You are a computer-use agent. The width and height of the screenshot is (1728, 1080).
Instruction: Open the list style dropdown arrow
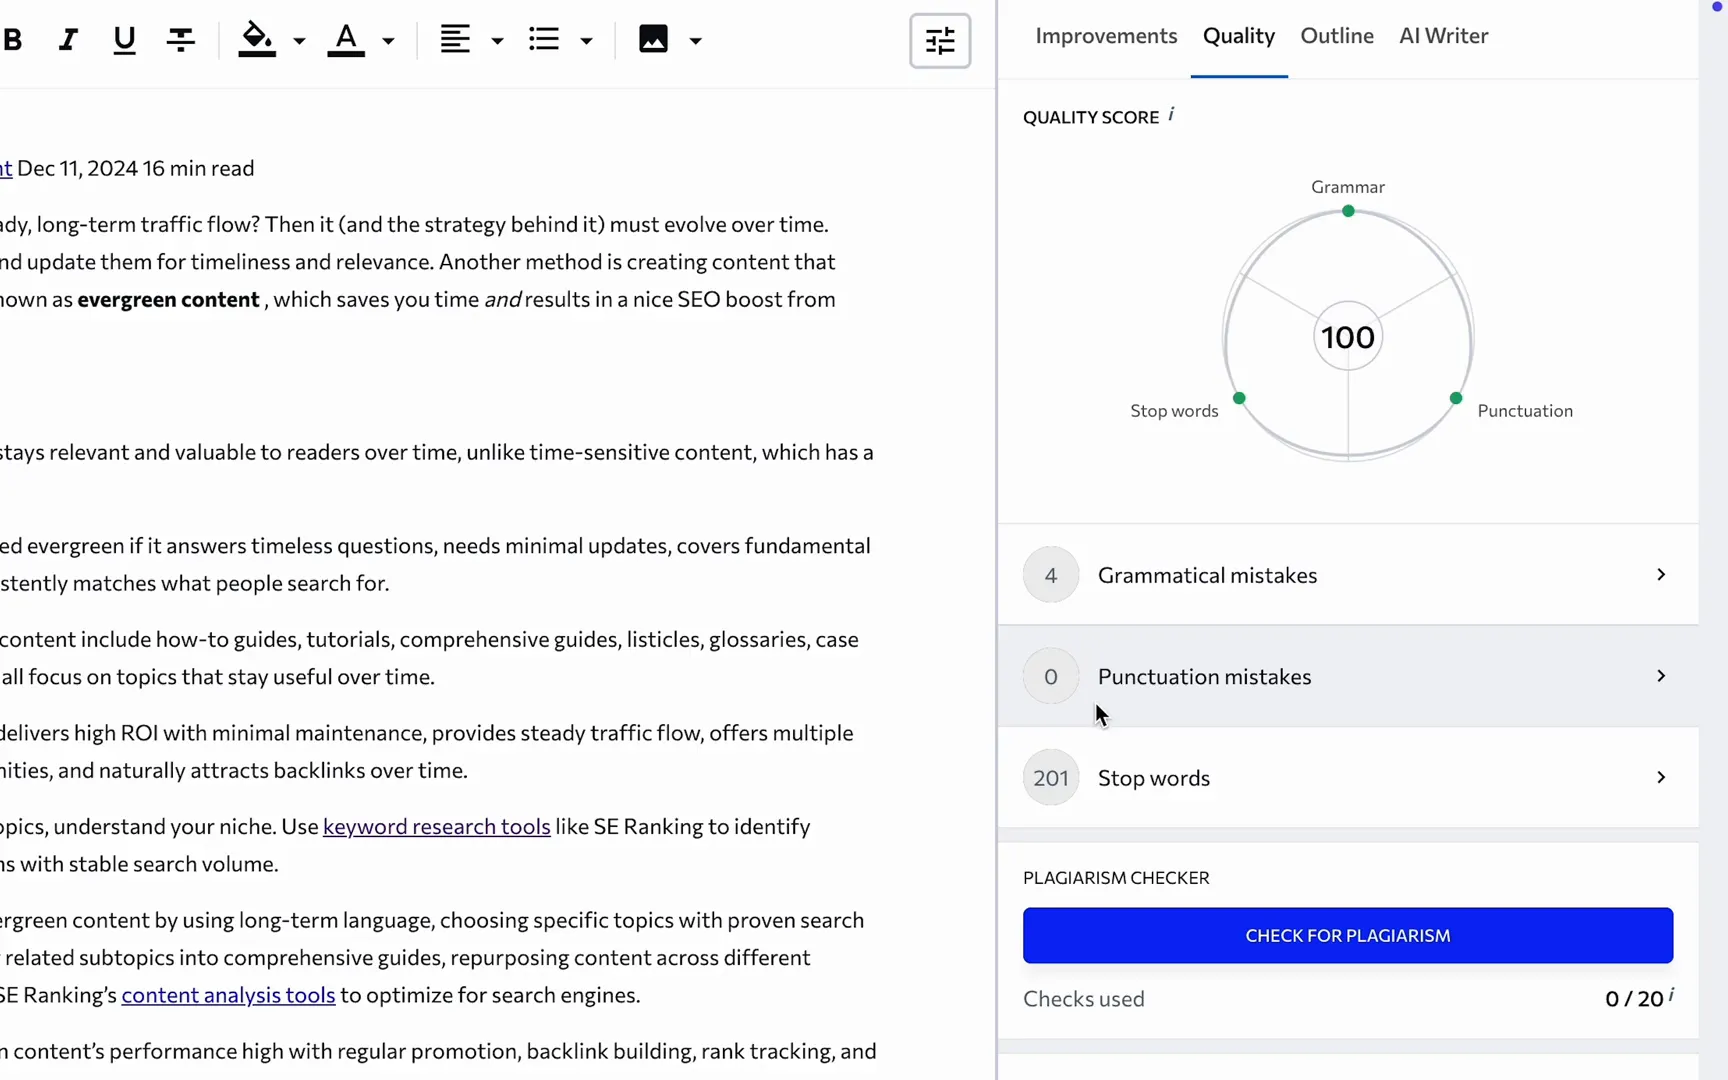pyautogui.click(x=587, y=41)
